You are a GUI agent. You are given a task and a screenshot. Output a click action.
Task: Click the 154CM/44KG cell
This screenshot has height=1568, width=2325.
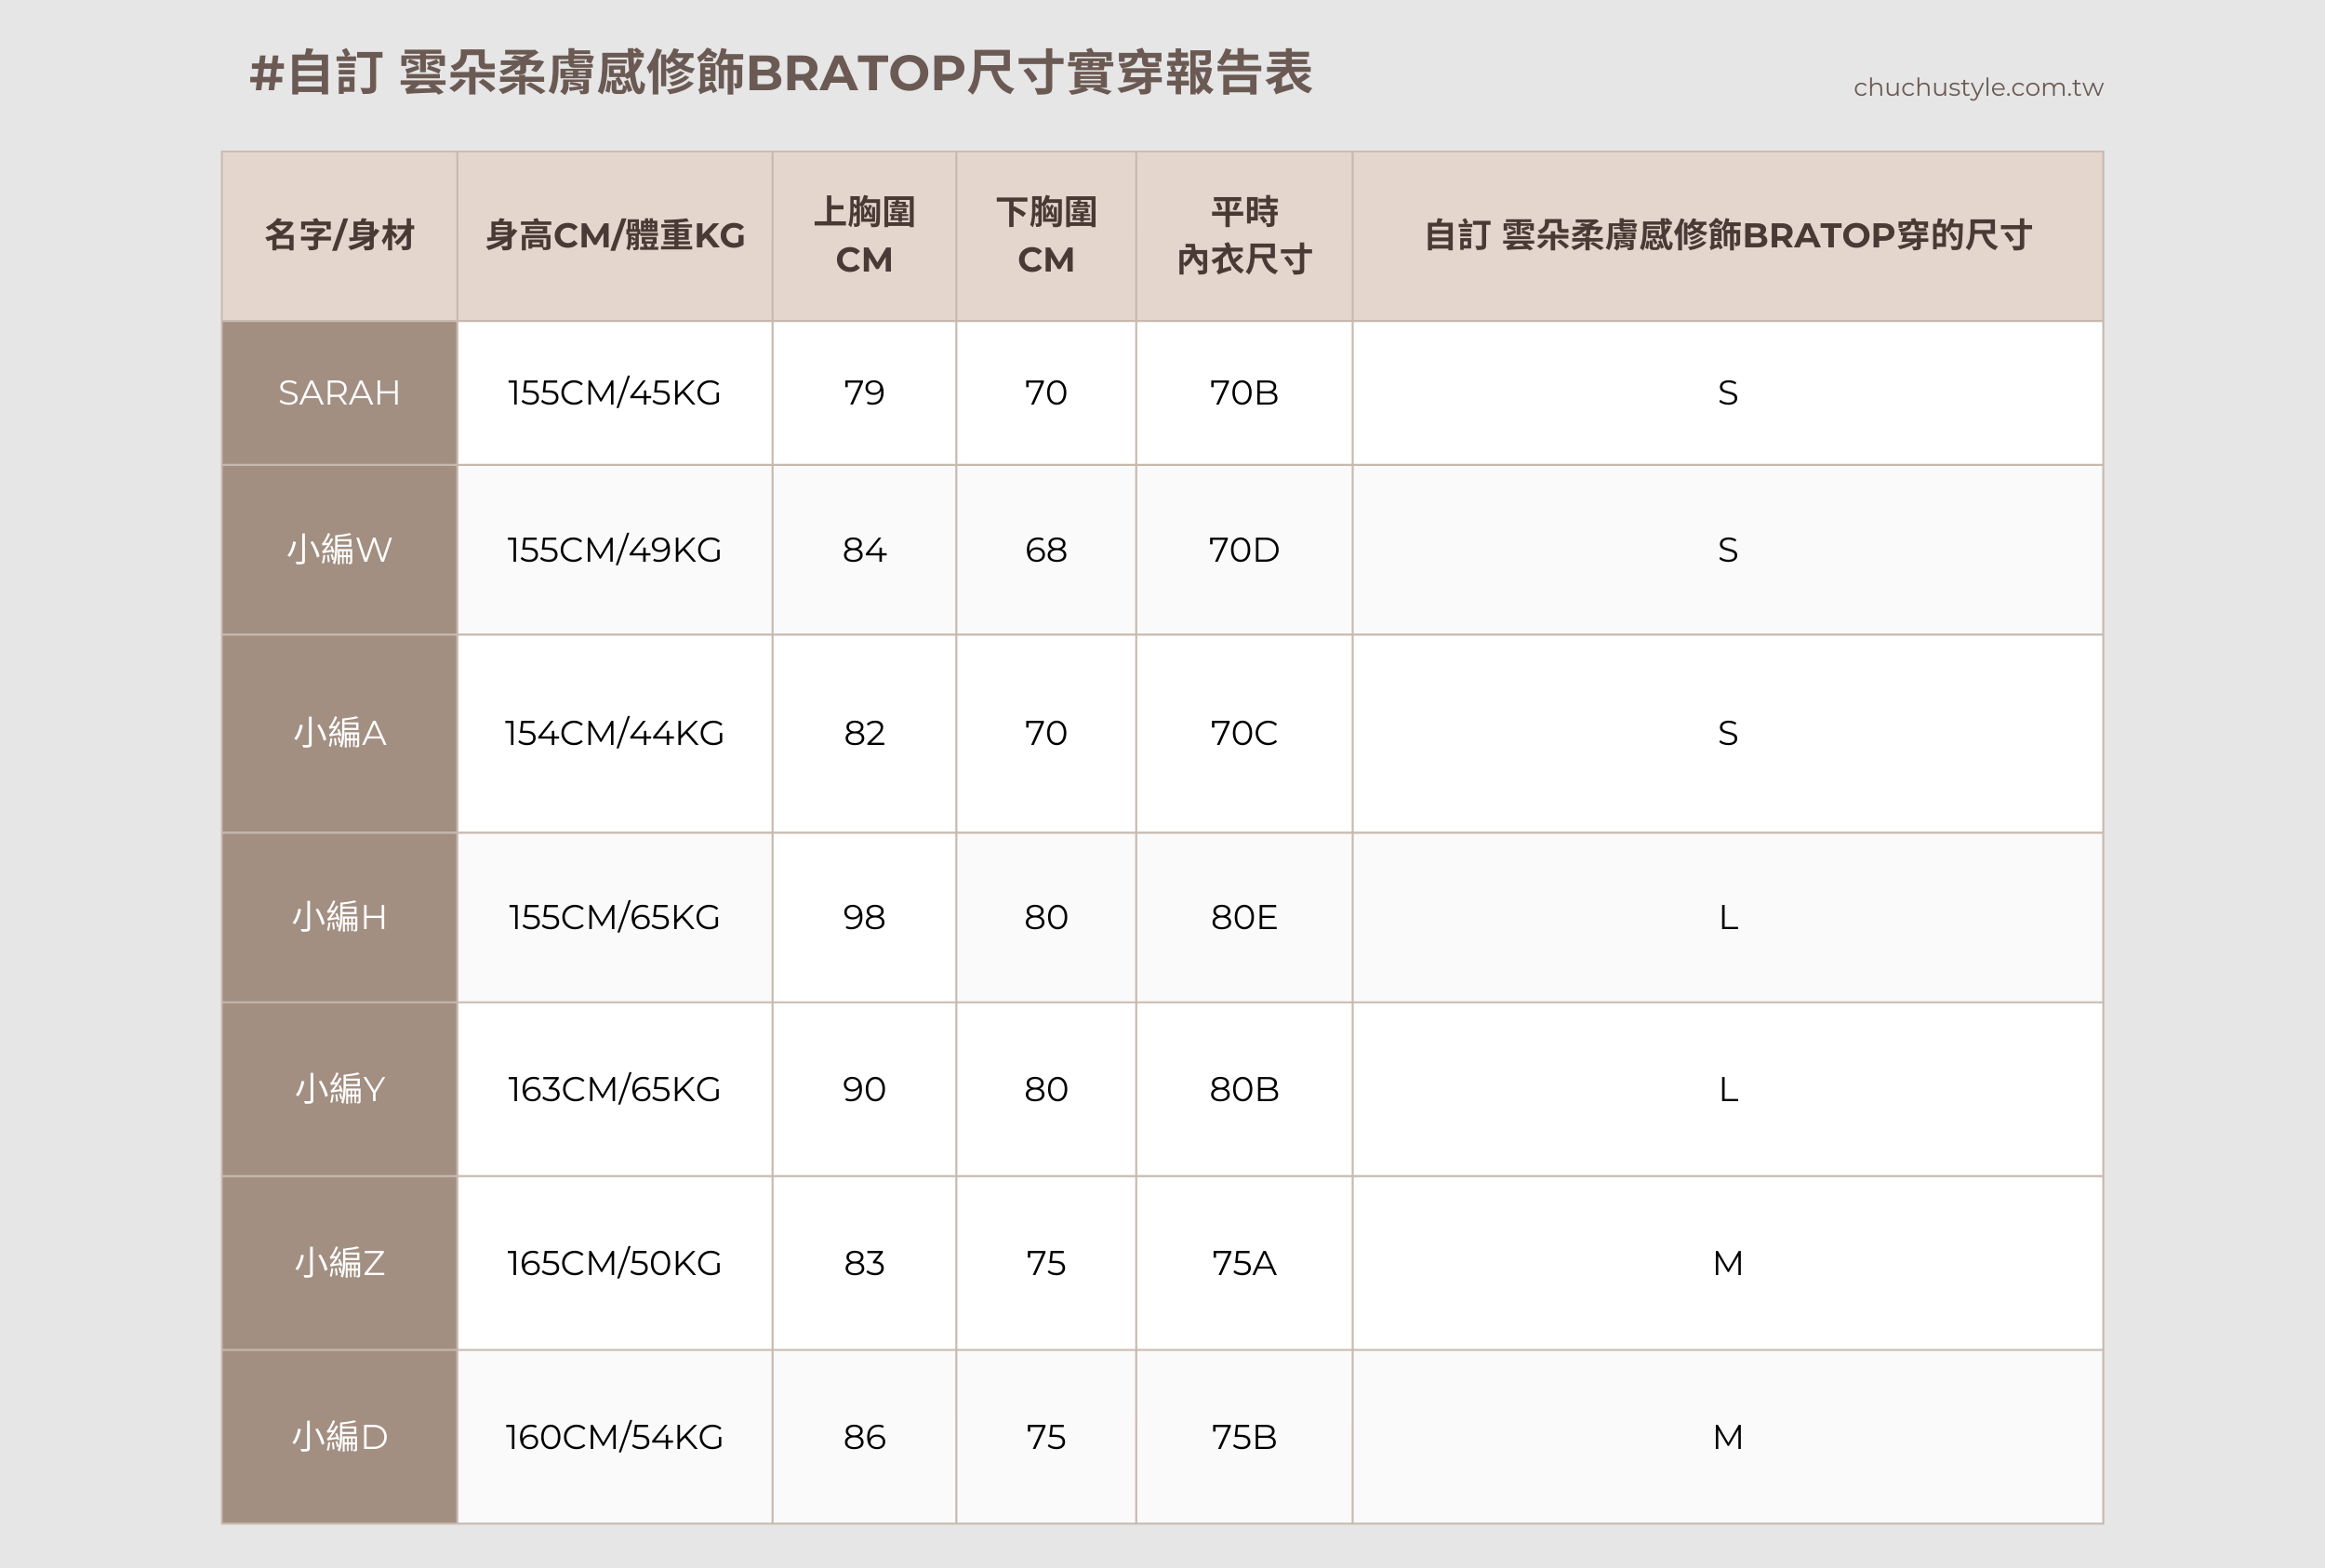[x=615, y=734]
